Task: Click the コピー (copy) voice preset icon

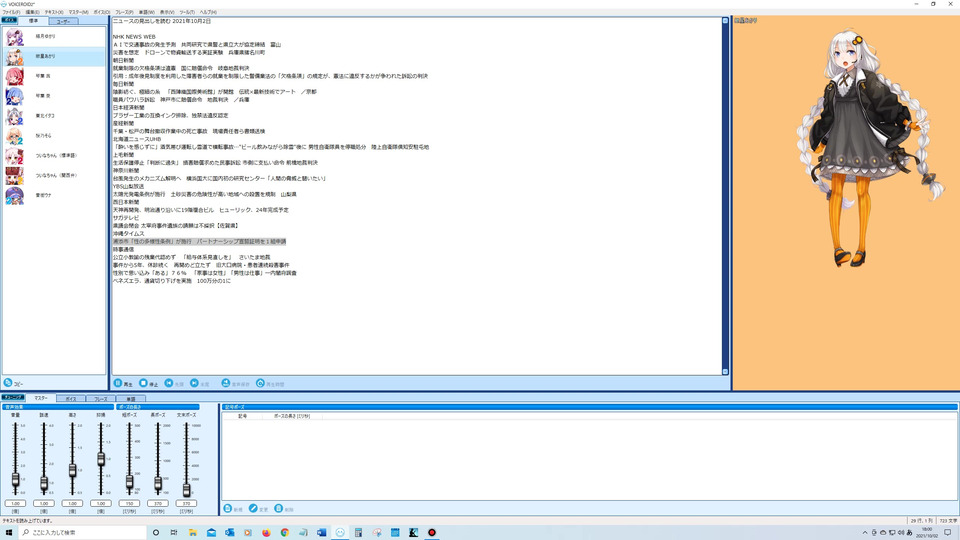Action: [8, 383]
